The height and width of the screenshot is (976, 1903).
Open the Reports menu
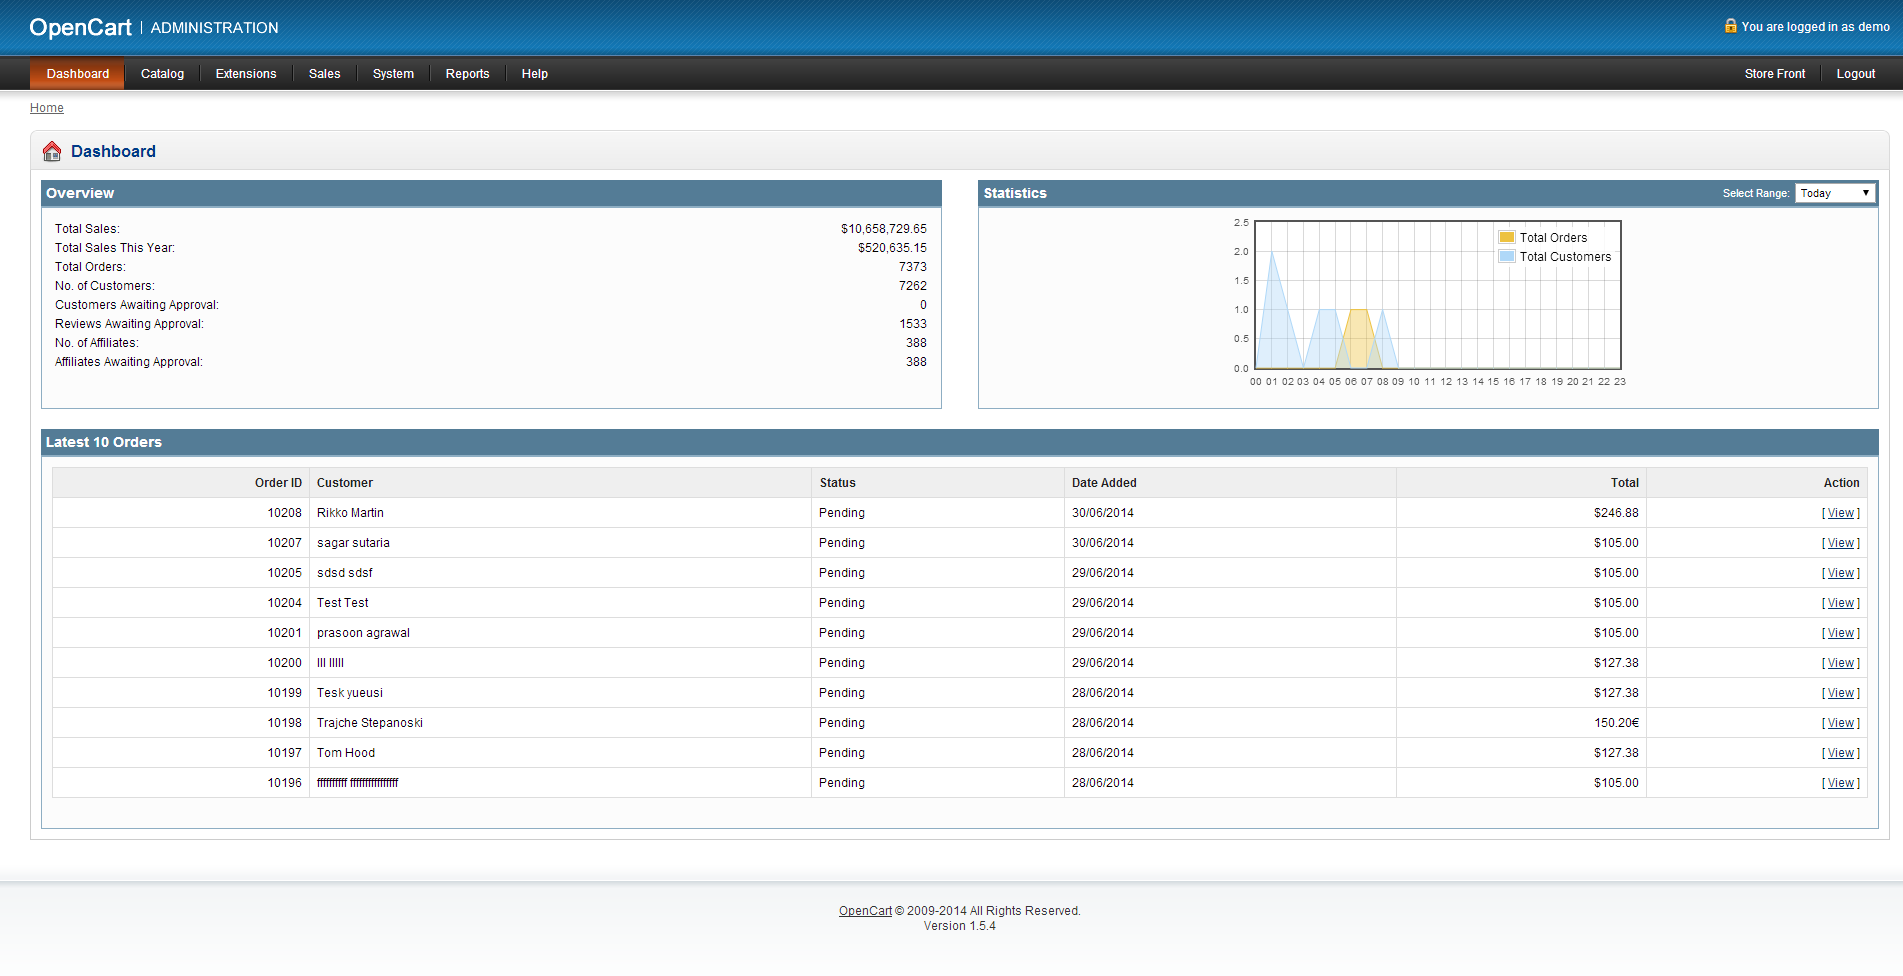pos(467,74)
